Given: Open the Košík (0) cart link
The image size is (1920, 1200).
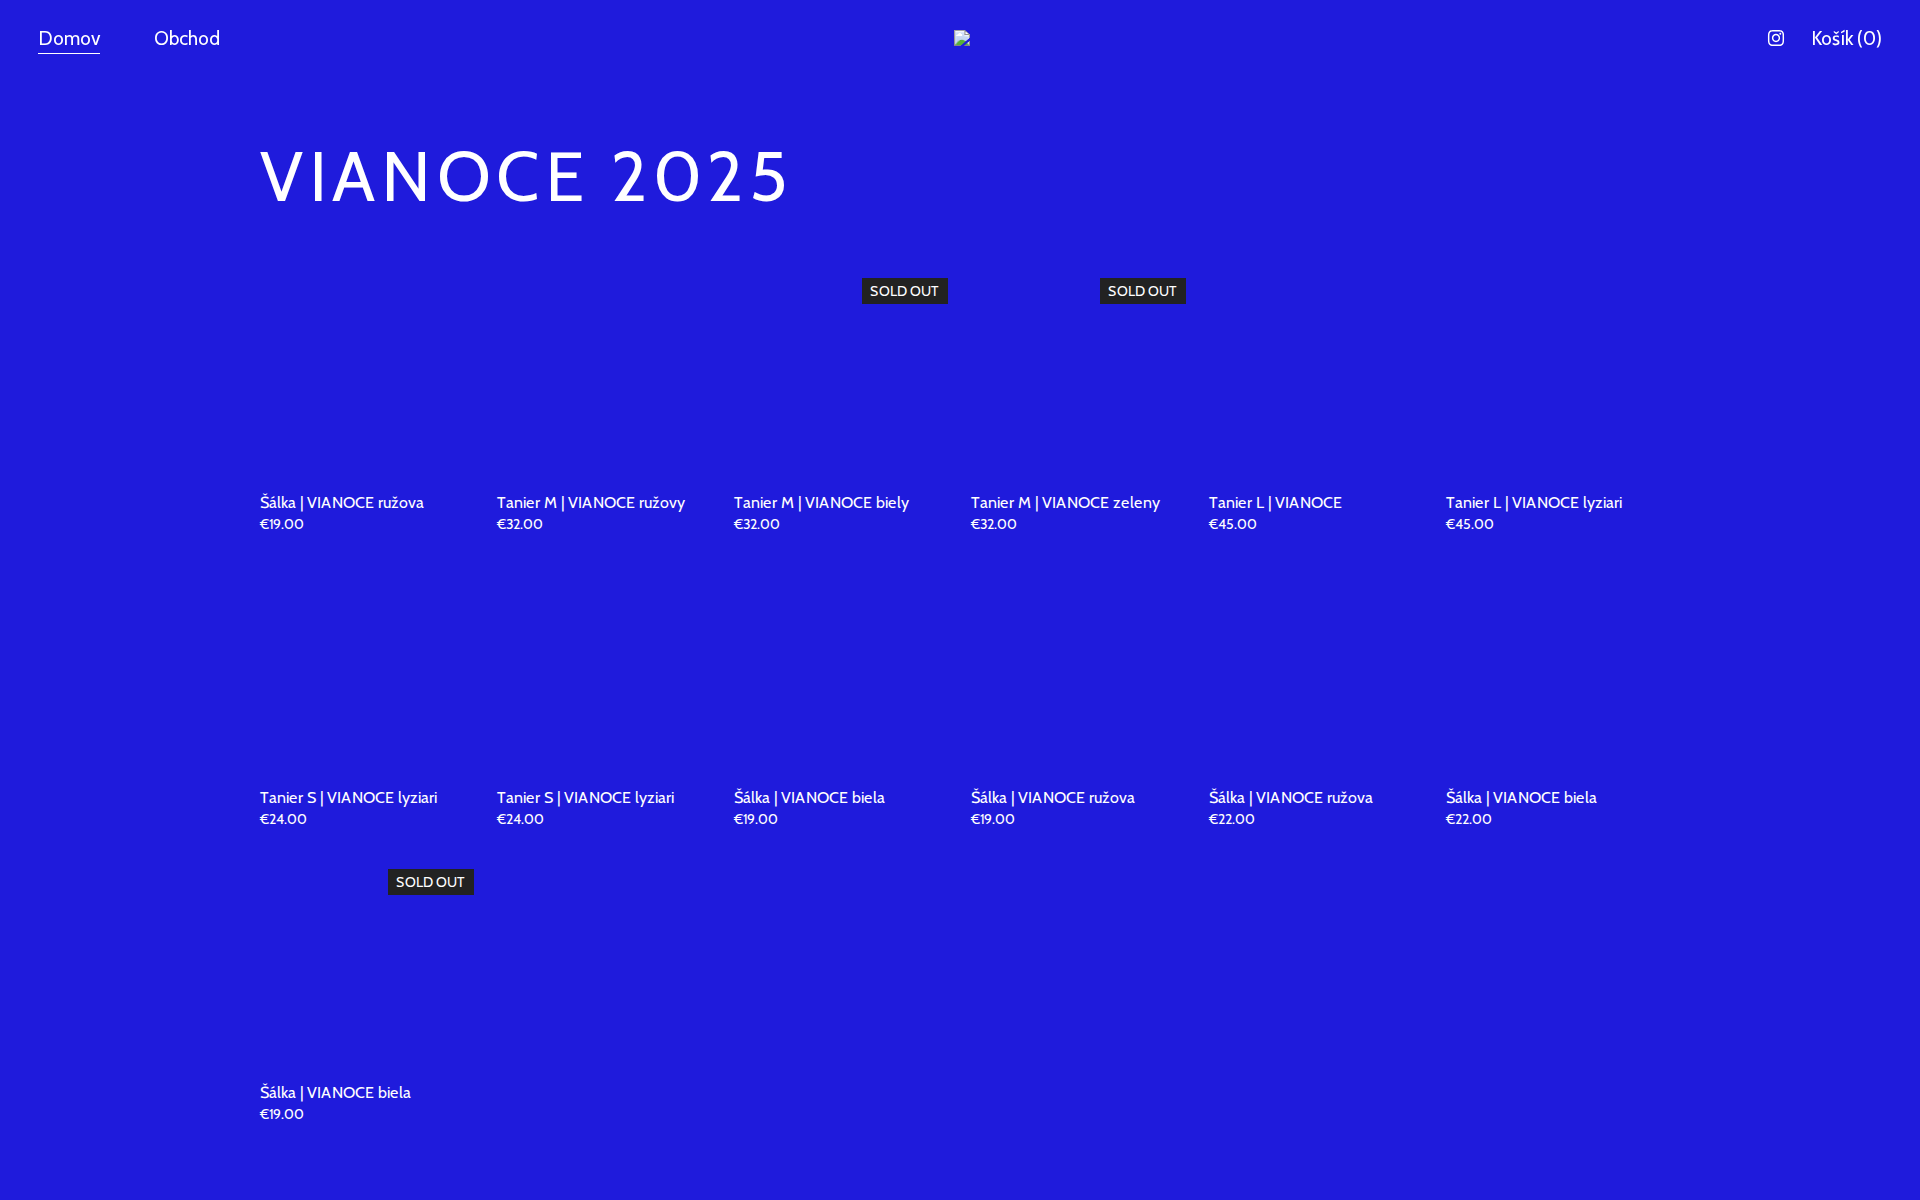Looking at the screenshot, I should pyautogui.click(x=1846, y=38).
